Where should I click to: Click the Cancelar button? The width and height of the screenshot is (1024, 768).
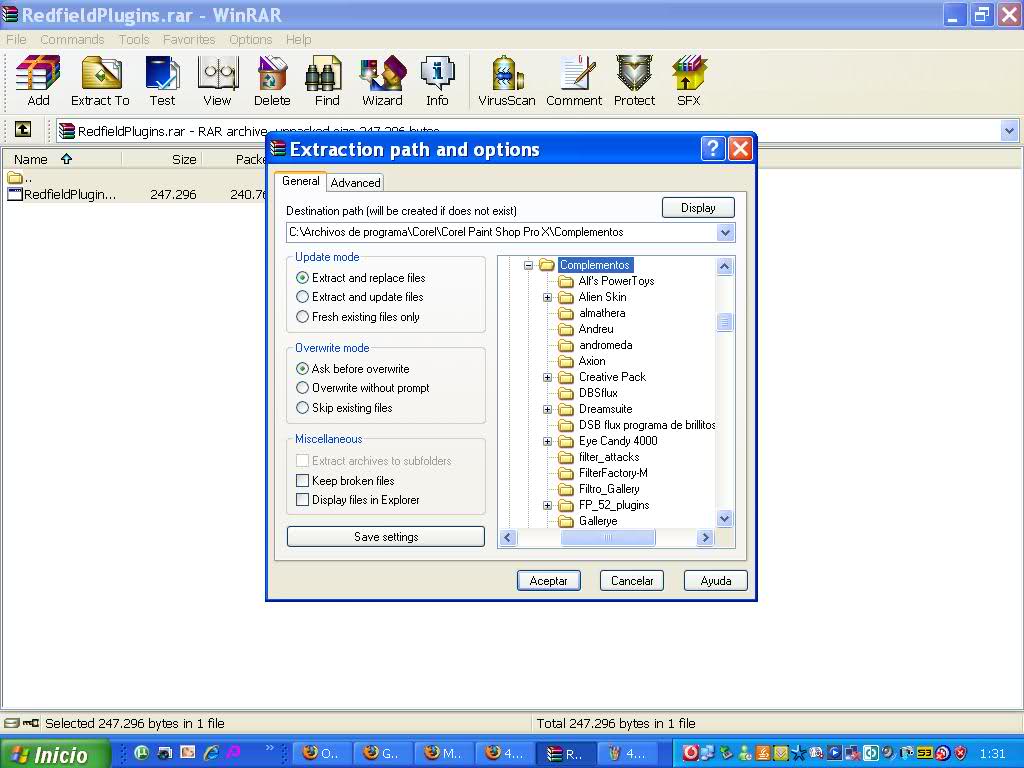(x=632, y=581)
